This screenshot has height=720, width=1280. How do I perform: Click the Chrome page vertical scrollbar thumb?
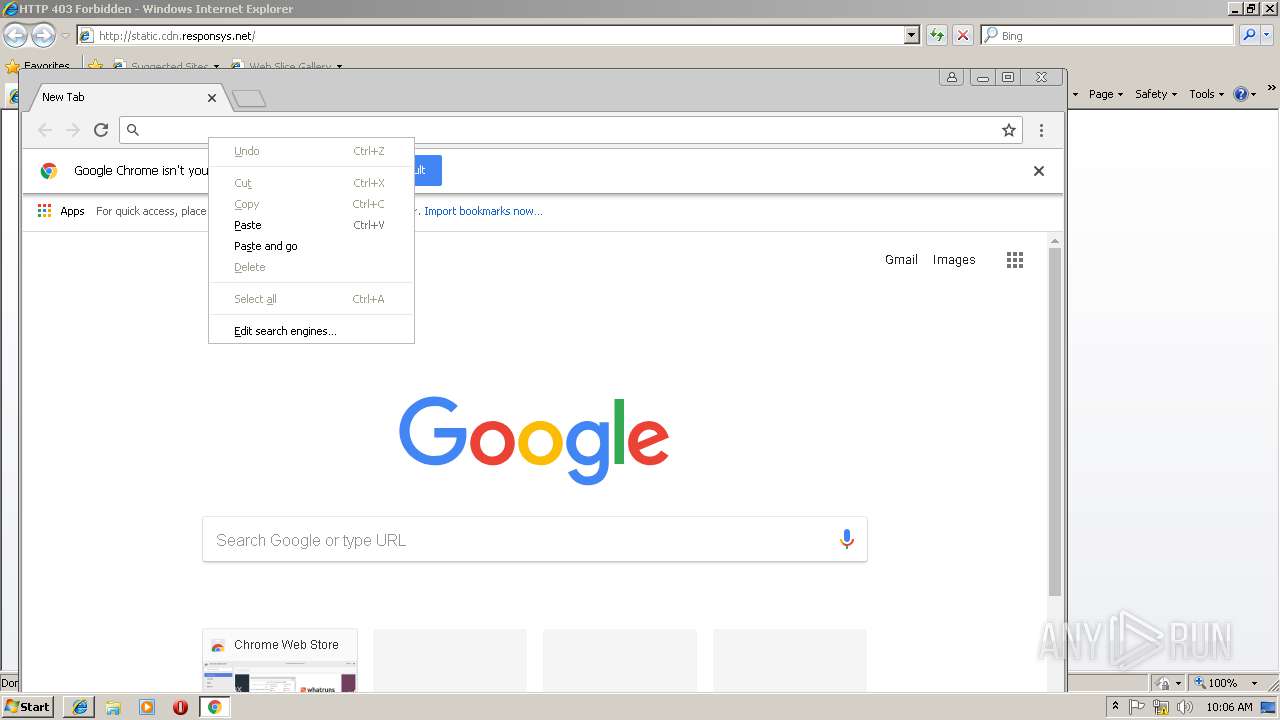pos(1055,420)
